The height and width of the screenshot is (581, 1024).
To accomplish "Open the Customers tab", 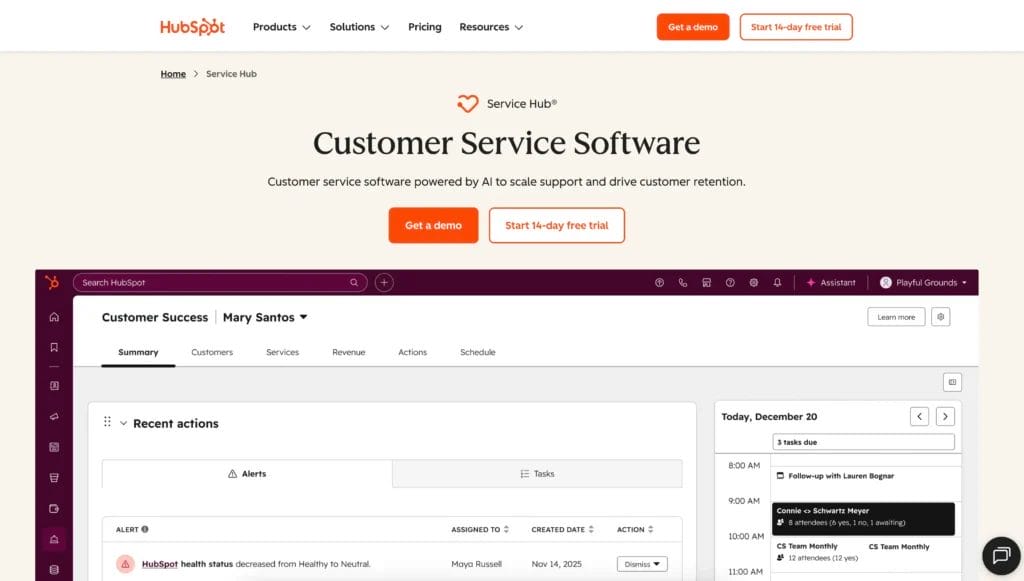I will coord(211,352).
